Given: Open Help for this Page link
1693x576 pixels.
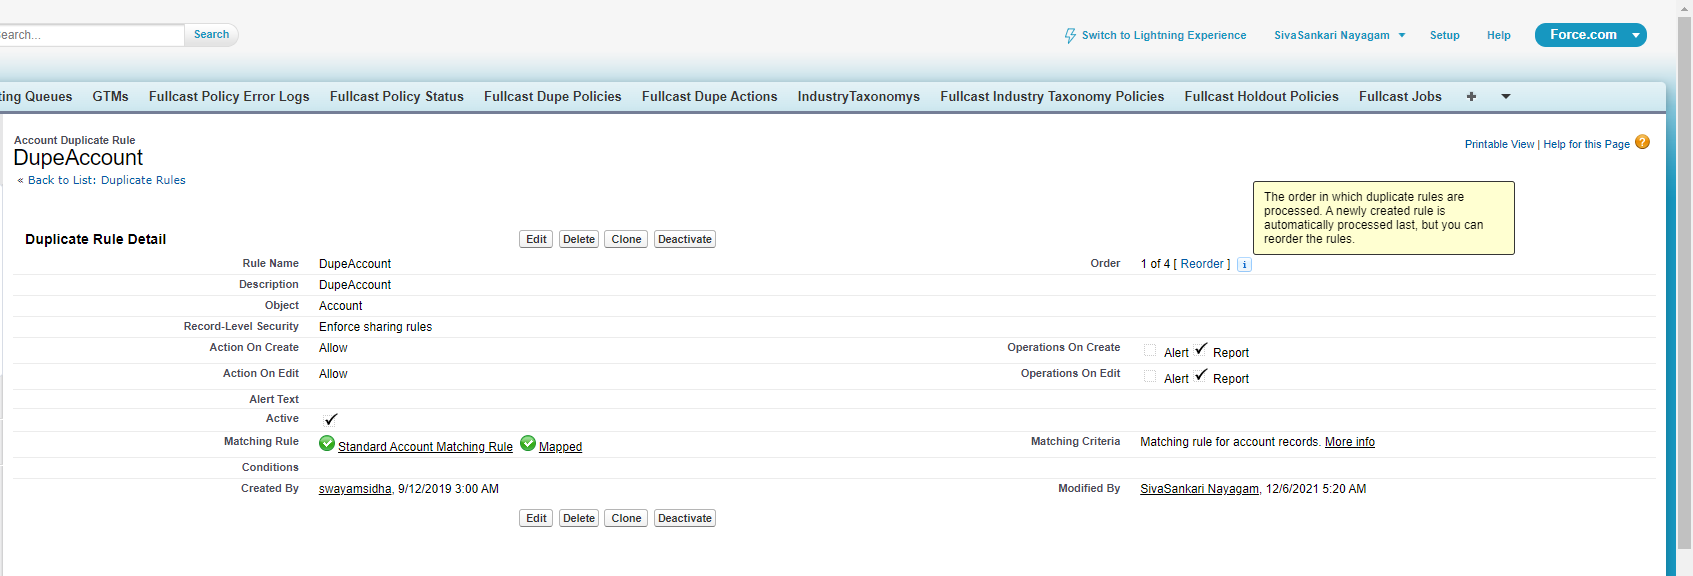Looking at the screenshot, I should [x=1586, y=144].
